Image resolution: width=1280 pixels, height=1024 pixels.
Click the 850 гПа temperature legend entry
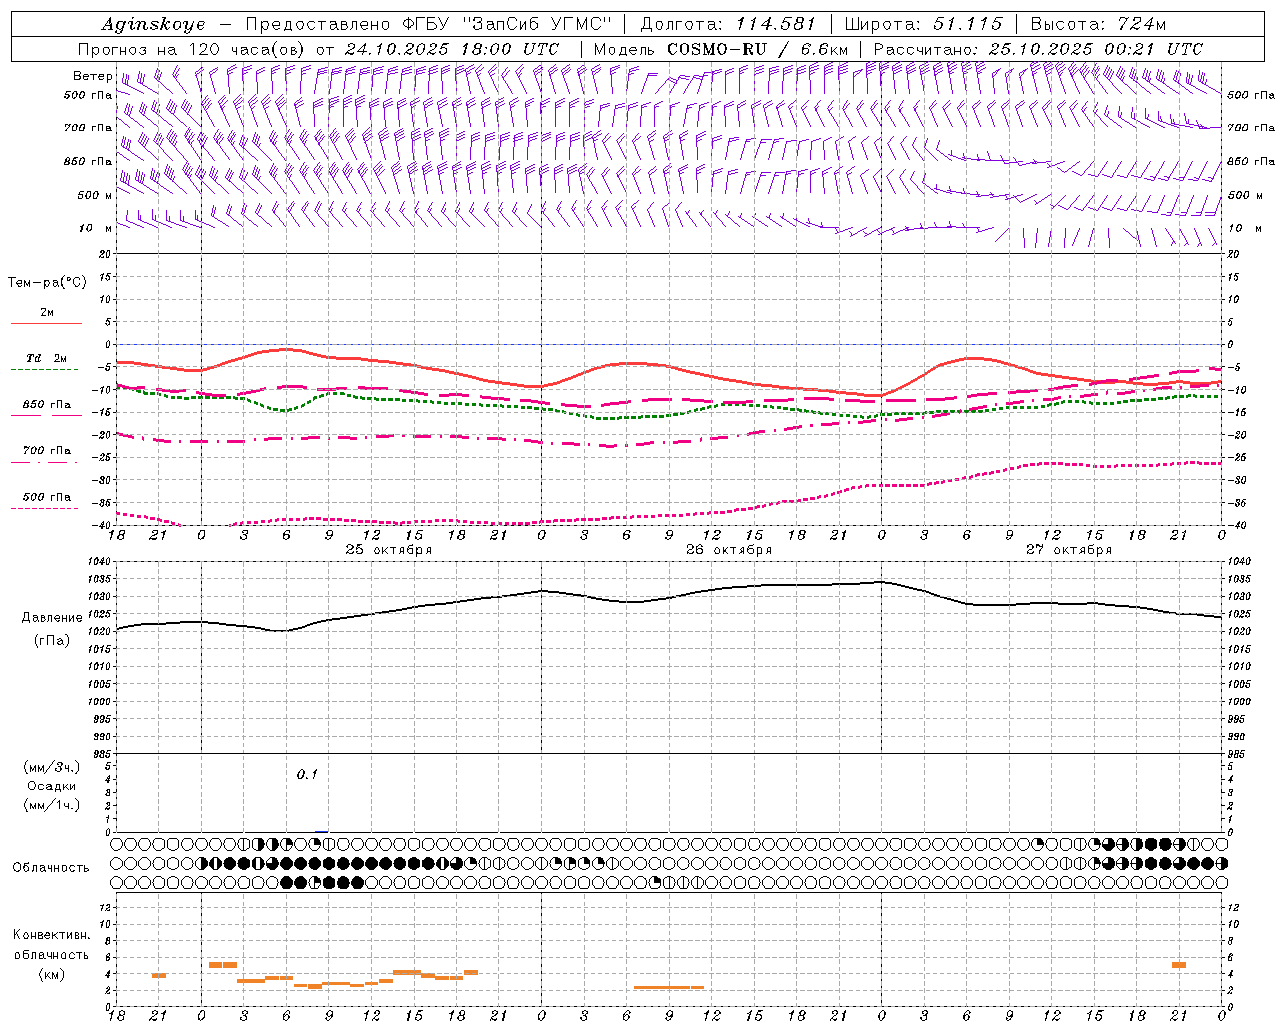tap(46, 408)
